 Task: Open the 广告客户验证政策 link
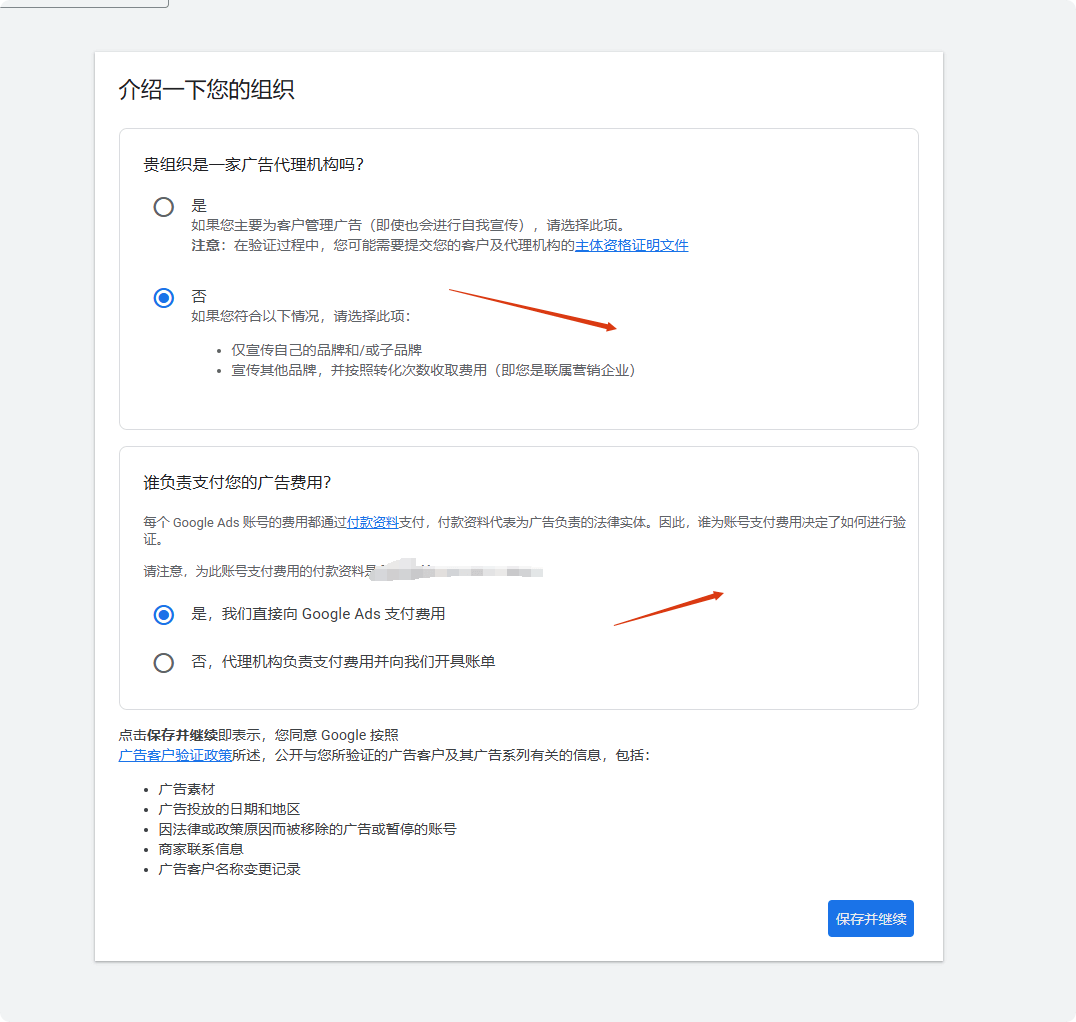coord(175,755)
